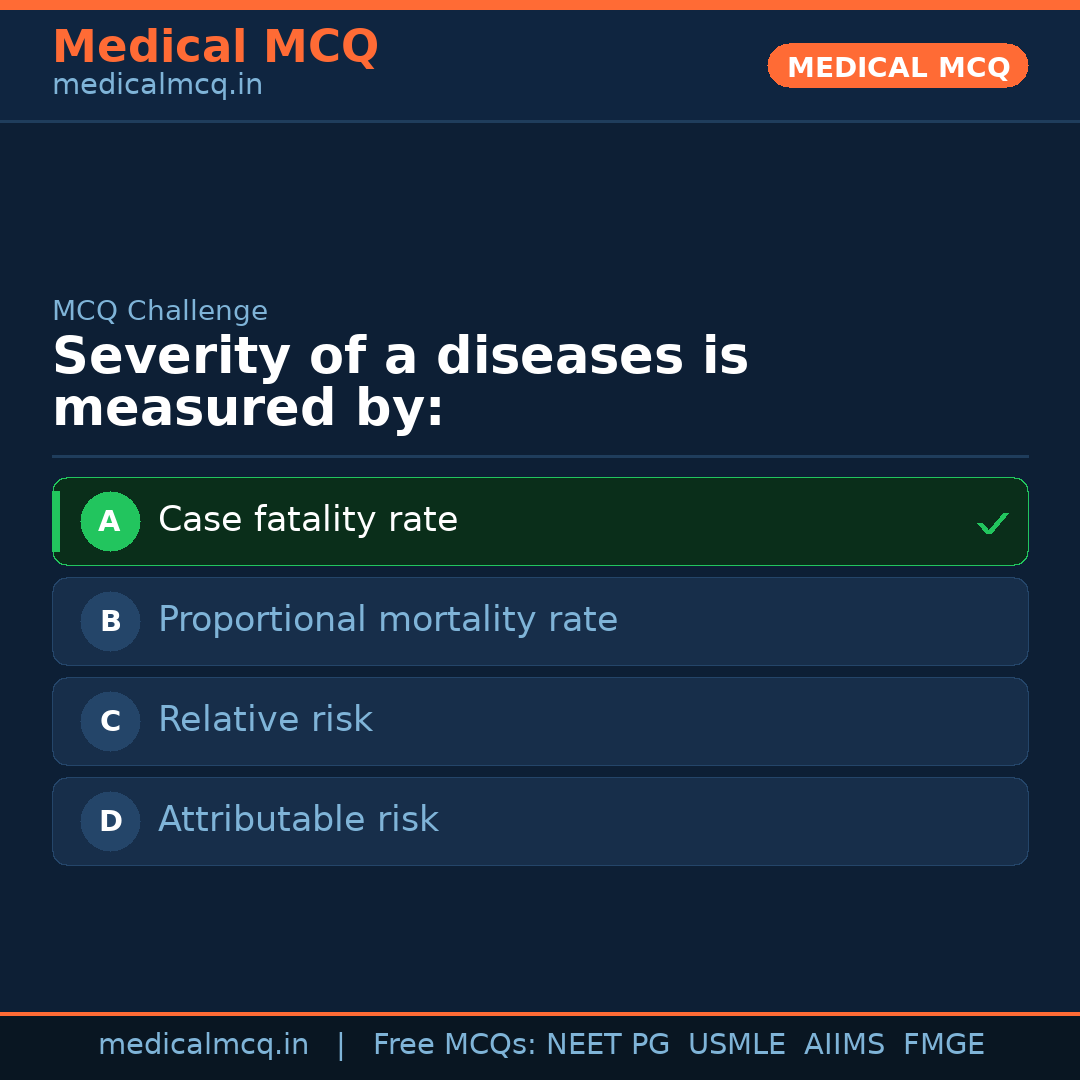
Task: Click the D option circle badge
Action: tap(110, 821)
